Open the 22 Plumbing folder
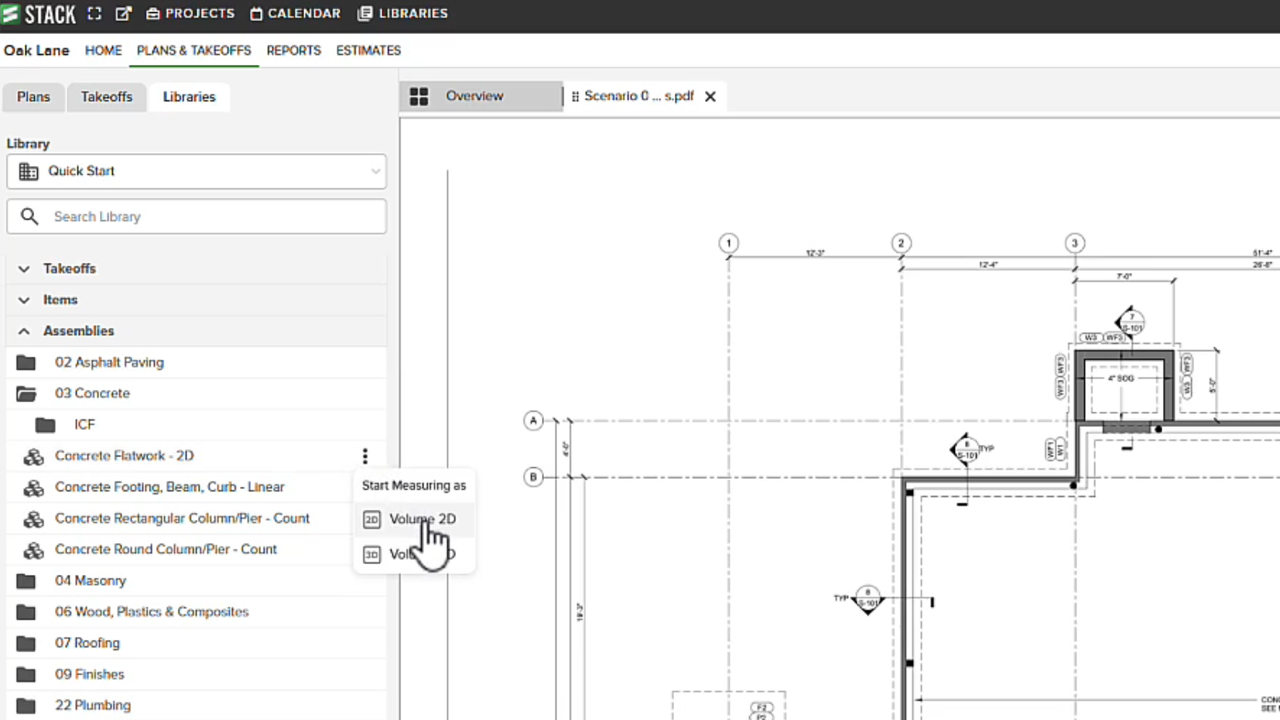 [92, 705]
